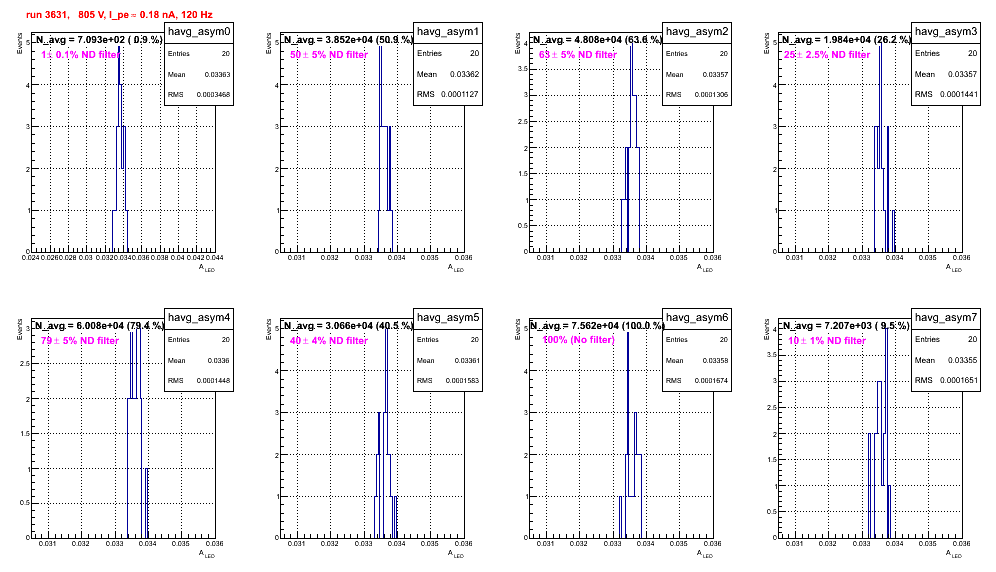
Task: Click the Mean value 0.03361
Action: pyautogui.click(x=466, y=360)
